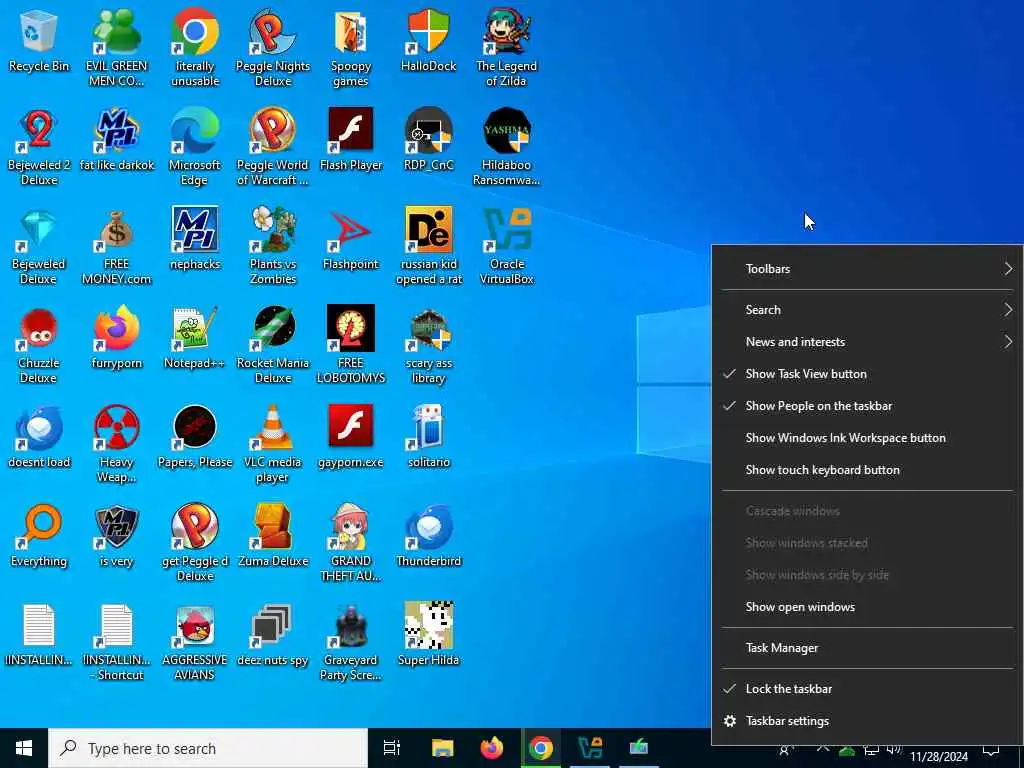Enable Show Windows Ink Workspace button
Screen dimensions: 1024x768
click(x=867, y=438)
